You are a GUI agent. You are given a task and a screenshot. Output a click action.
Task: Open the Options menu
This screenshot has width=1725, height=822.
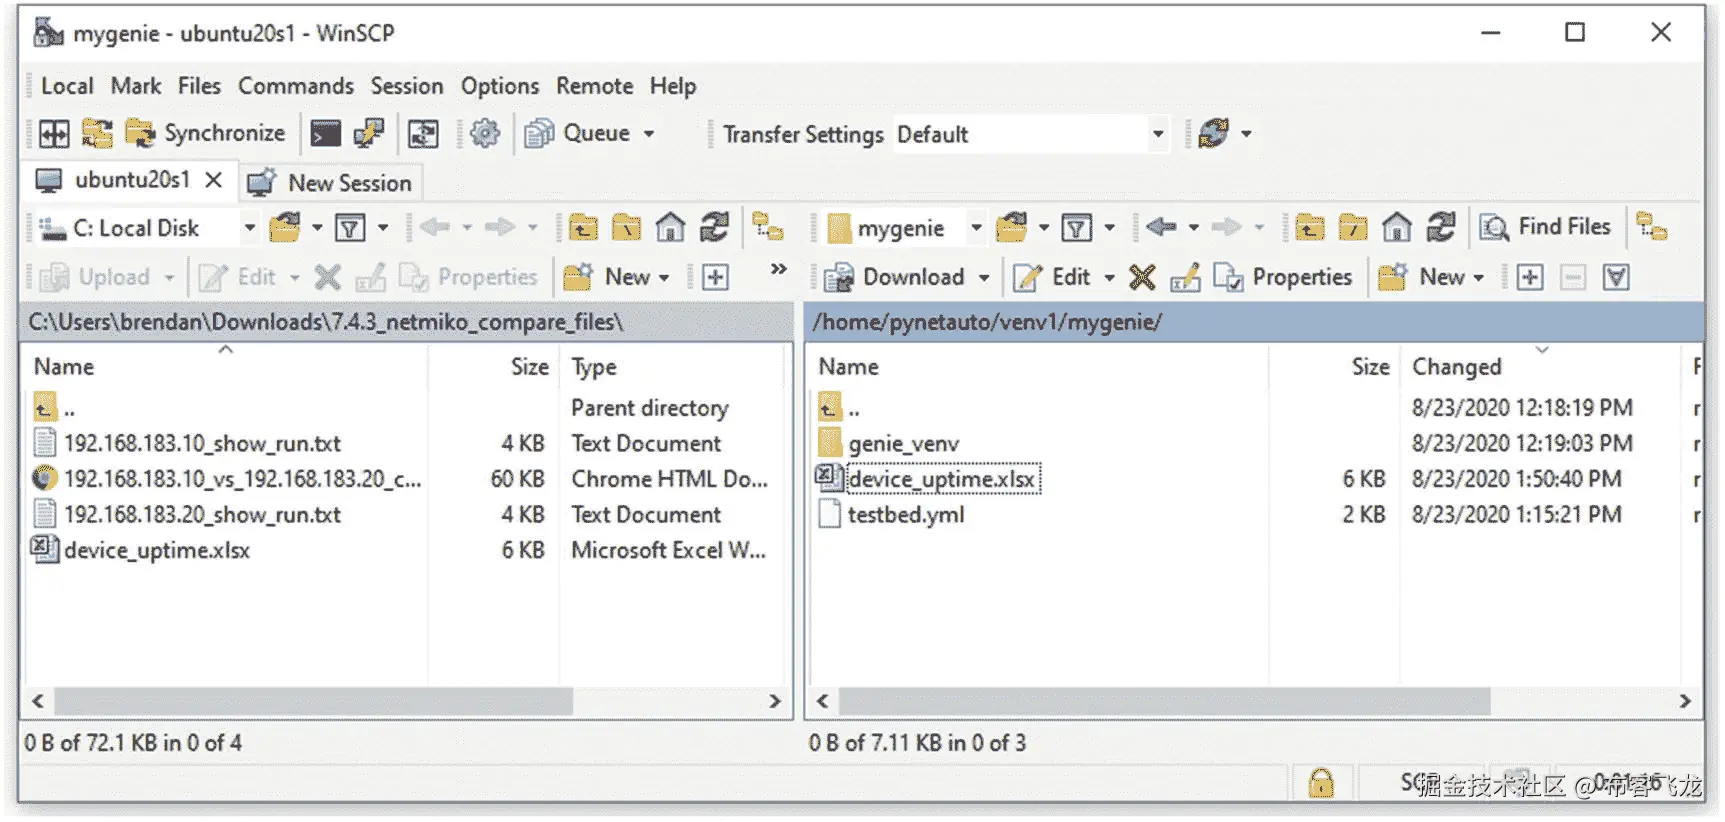click(500, 86)
